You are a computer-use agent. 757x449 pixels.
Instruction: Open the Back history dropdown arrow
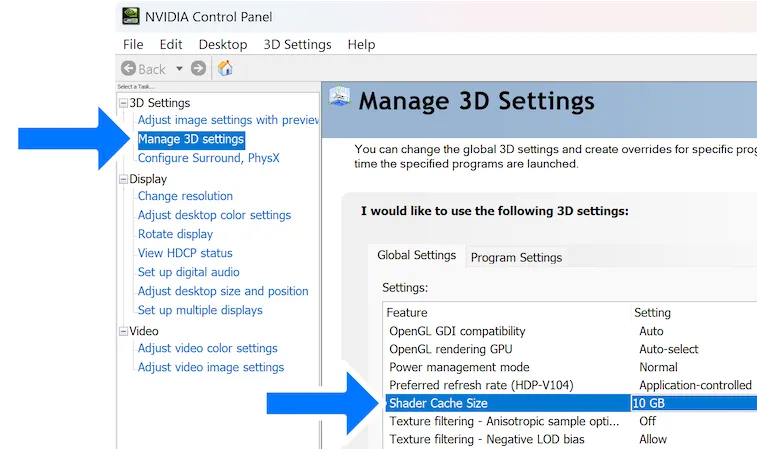(x=179, y=69)
